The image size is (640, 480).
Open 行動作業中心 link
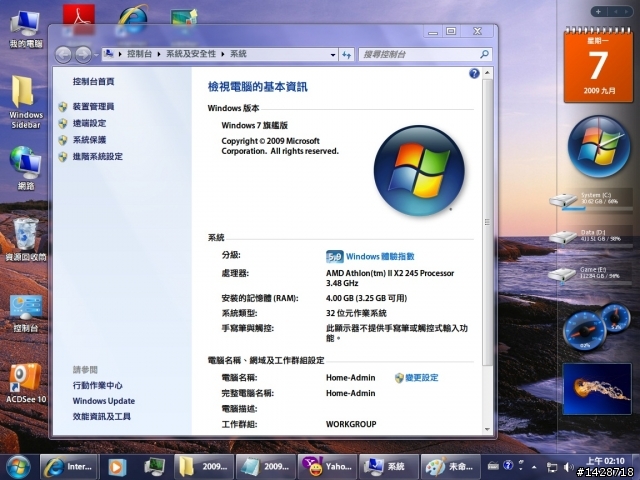click(98, 385)
